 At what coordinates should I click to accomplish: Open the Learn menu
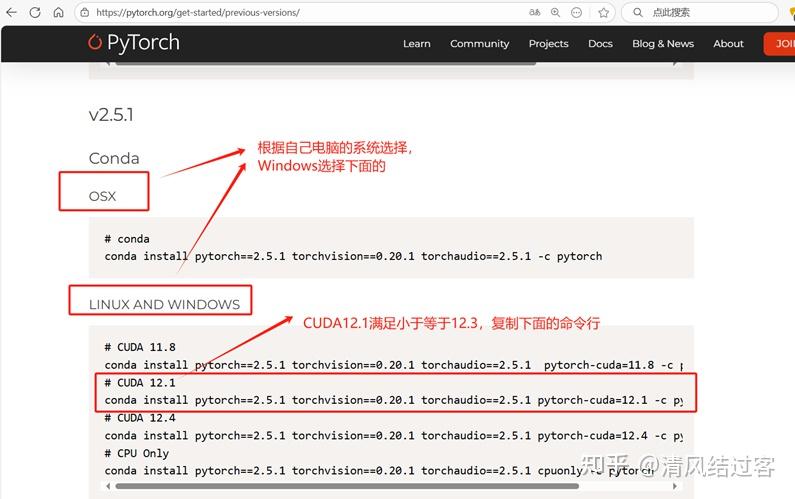(x=417, y=44)
